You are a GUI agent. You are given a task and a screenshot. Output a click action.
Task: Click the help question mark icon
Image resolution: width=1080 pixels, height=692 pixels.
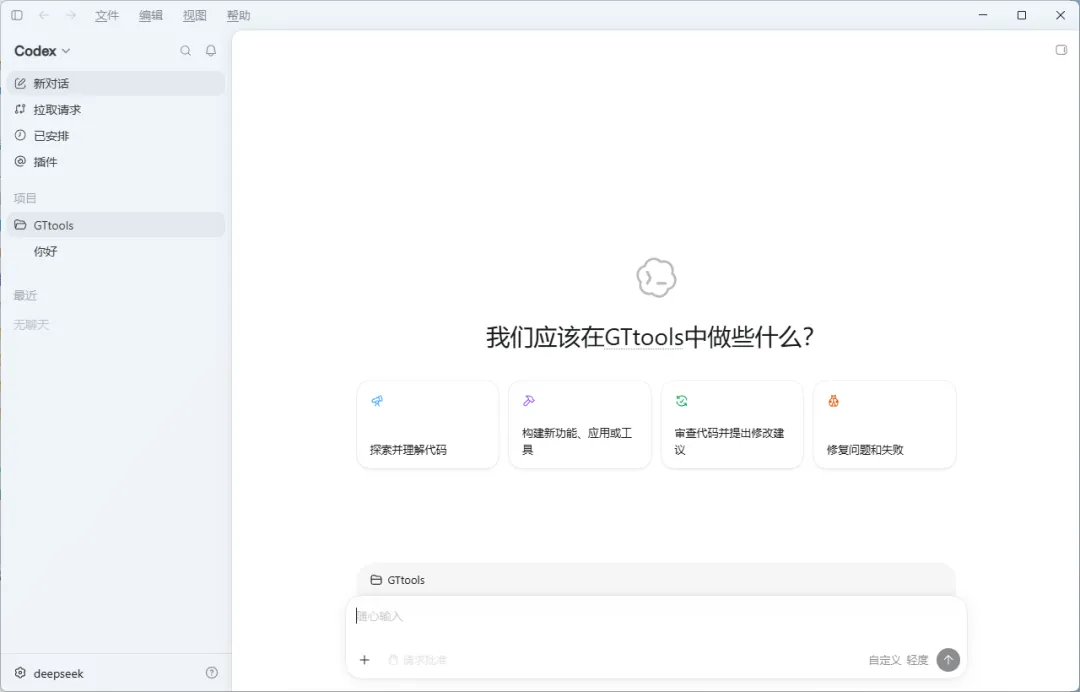click(x=211, y=673)
